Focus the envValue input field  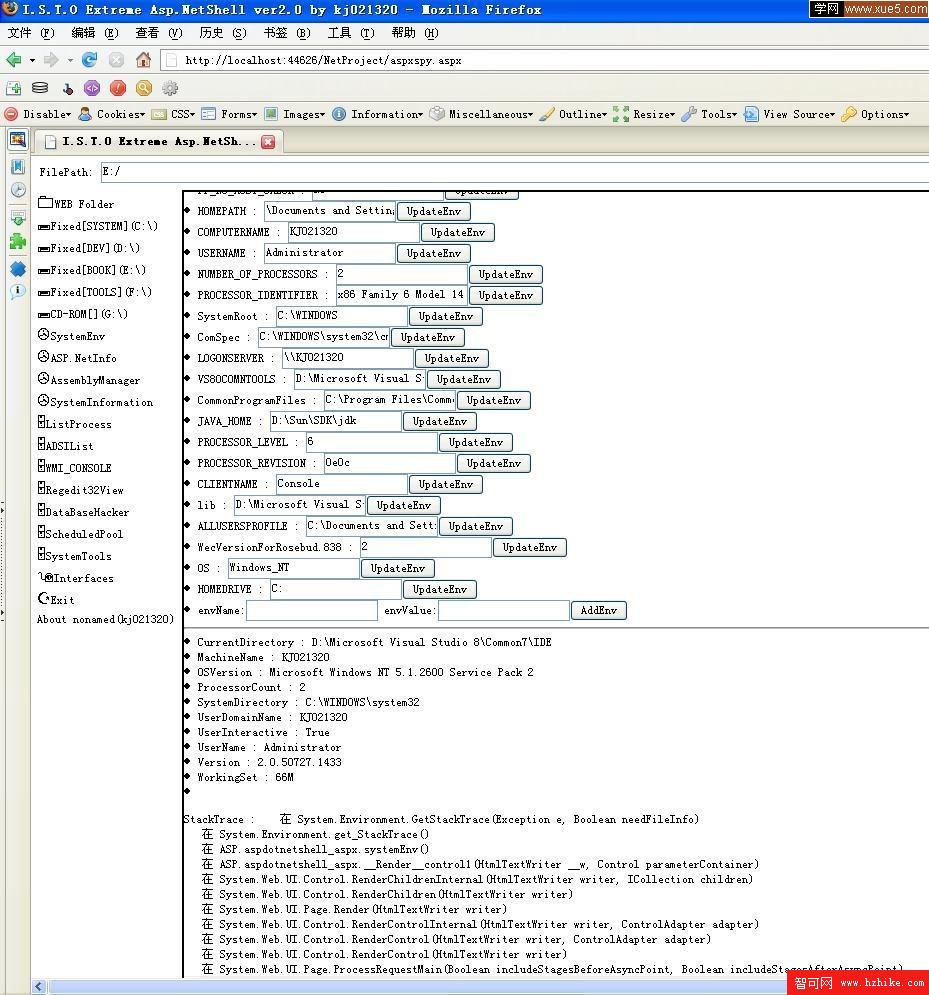click(x=504, y=610)
